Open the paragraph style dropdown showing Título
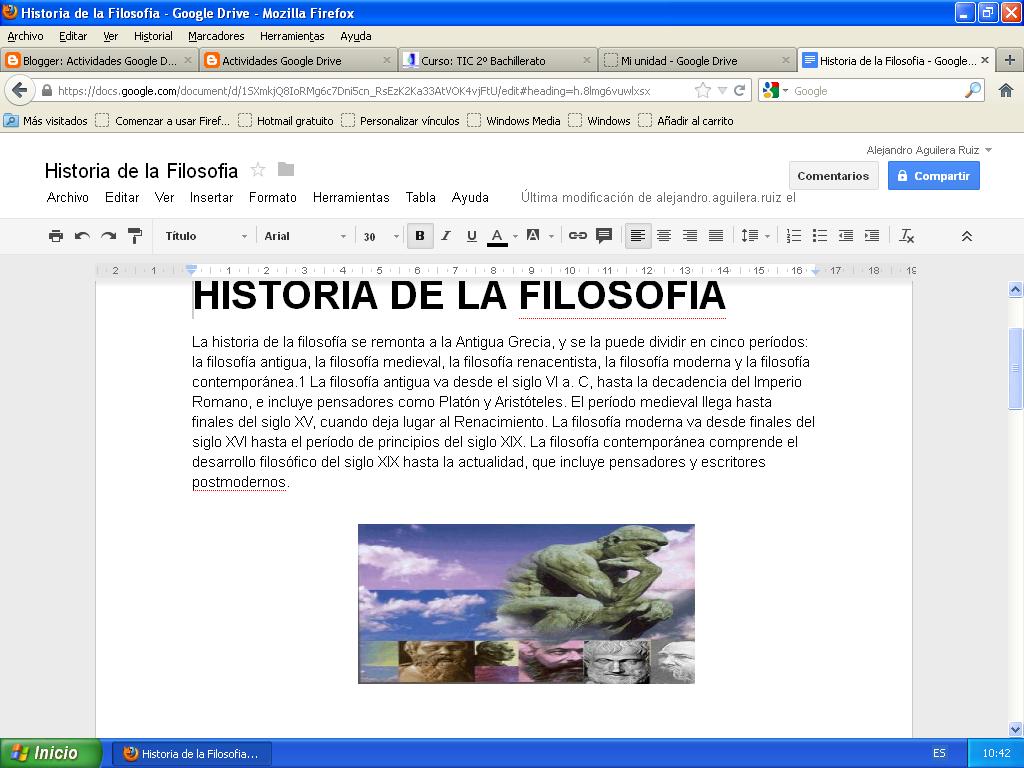Image resolution: width=1024 pixels, height=768 pixels. [x=204, y=236]
